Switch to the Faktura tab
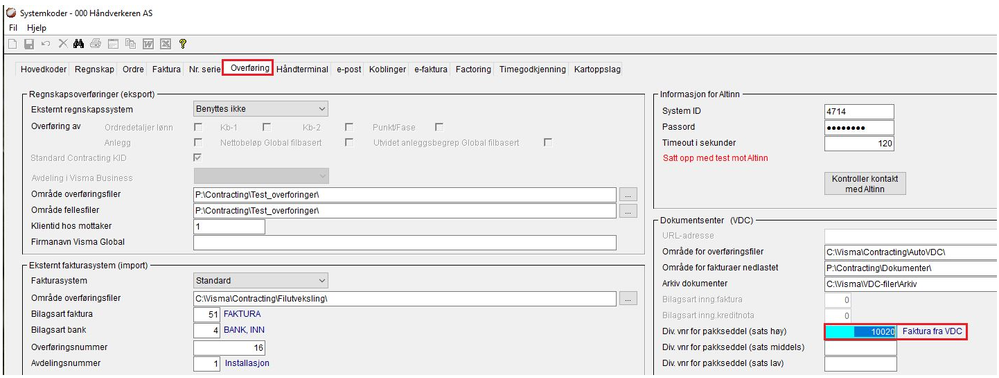Image resolution: width=999 pixels, height=378 pixels. tap(166, 69)
